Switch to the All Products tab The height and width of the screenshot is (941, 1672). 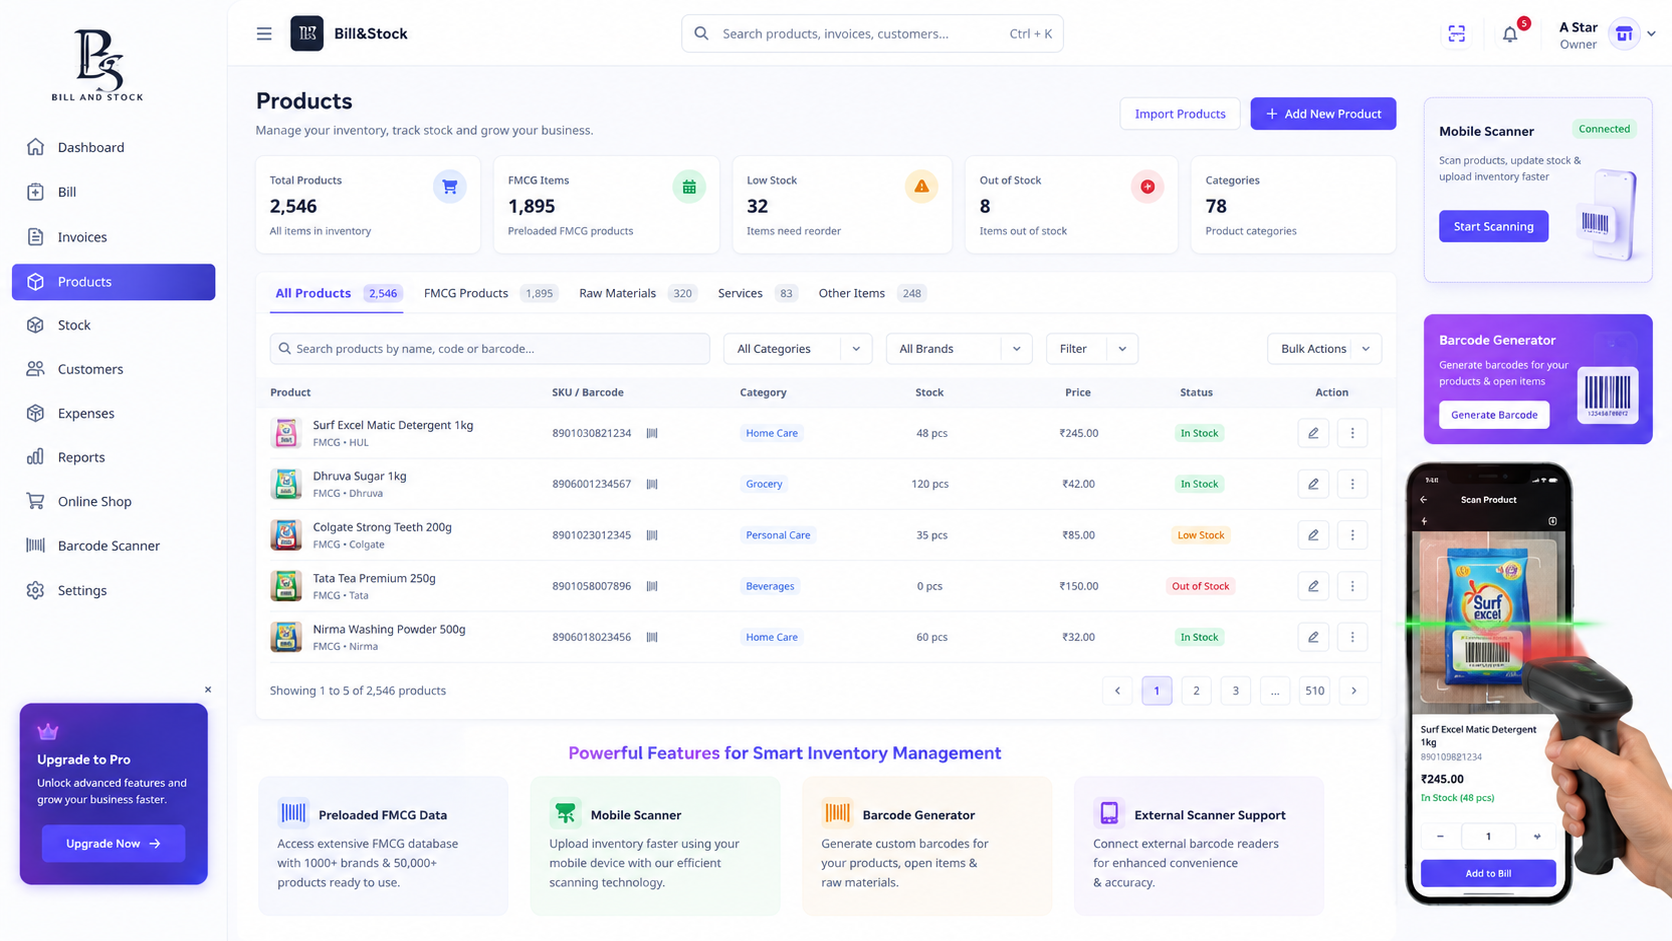[x=337, y=293]
